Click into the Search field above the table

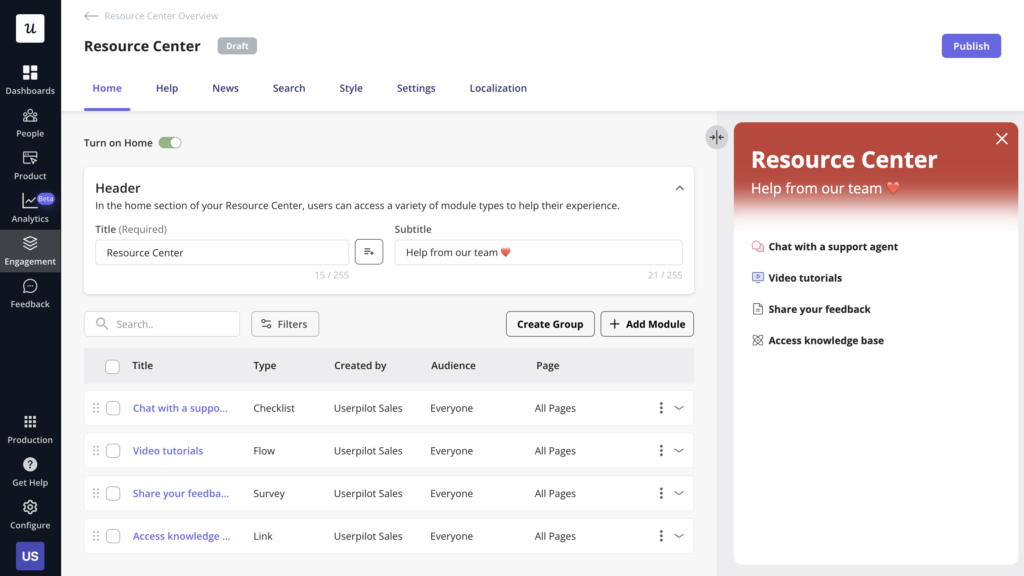click(x=160, y=323)
